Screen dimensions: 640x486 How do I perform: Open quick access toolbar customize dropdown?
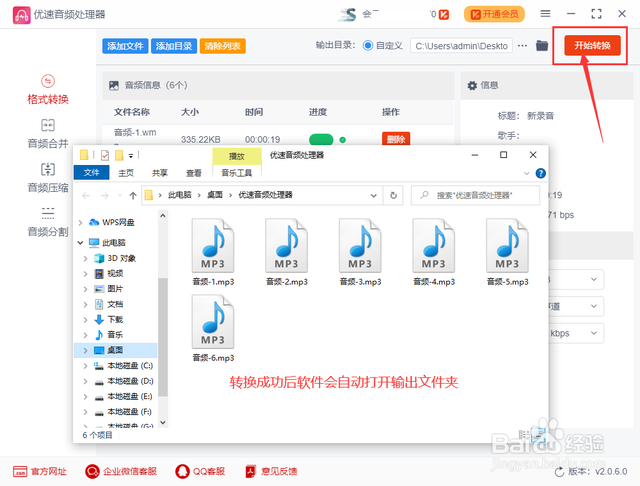pos(131,156)
